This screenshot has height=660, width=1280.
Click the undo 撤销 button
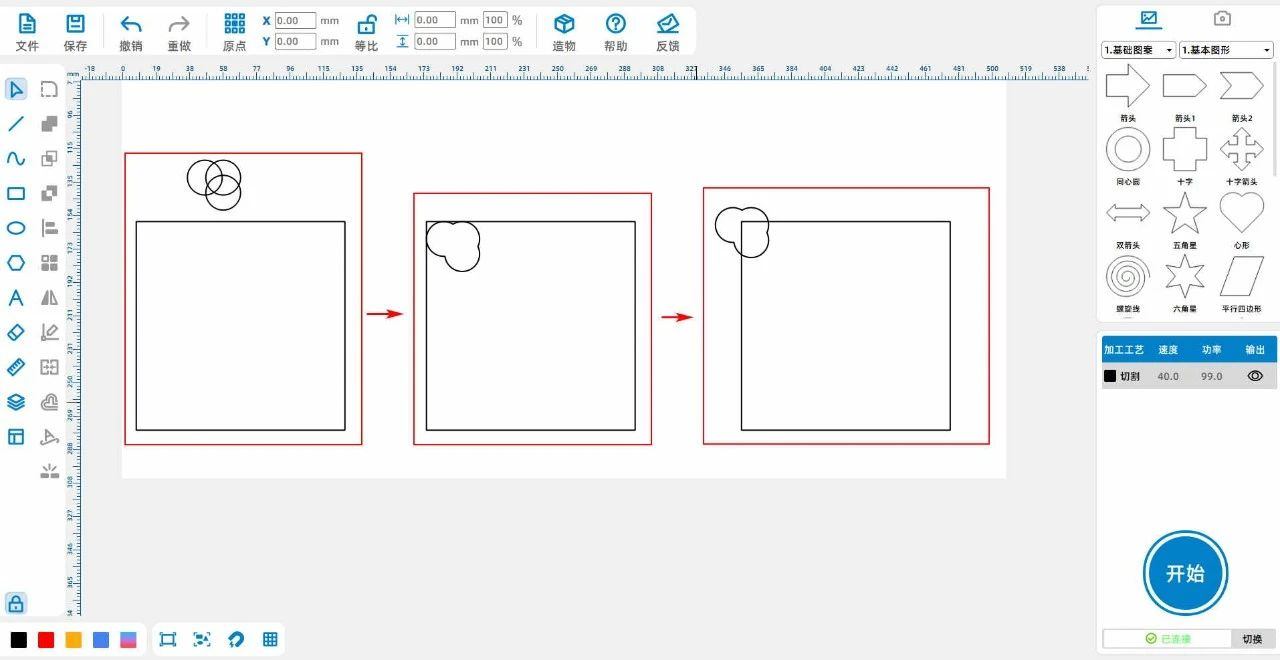tap(130, 32)
